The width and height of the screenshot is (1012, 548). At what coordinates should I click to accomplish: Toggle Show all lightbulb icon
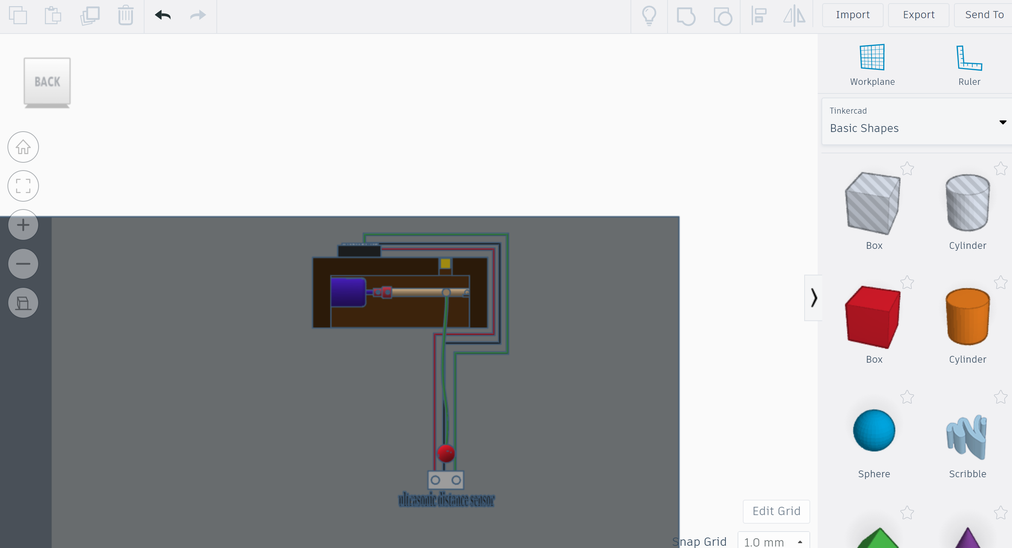click(649, 15)
